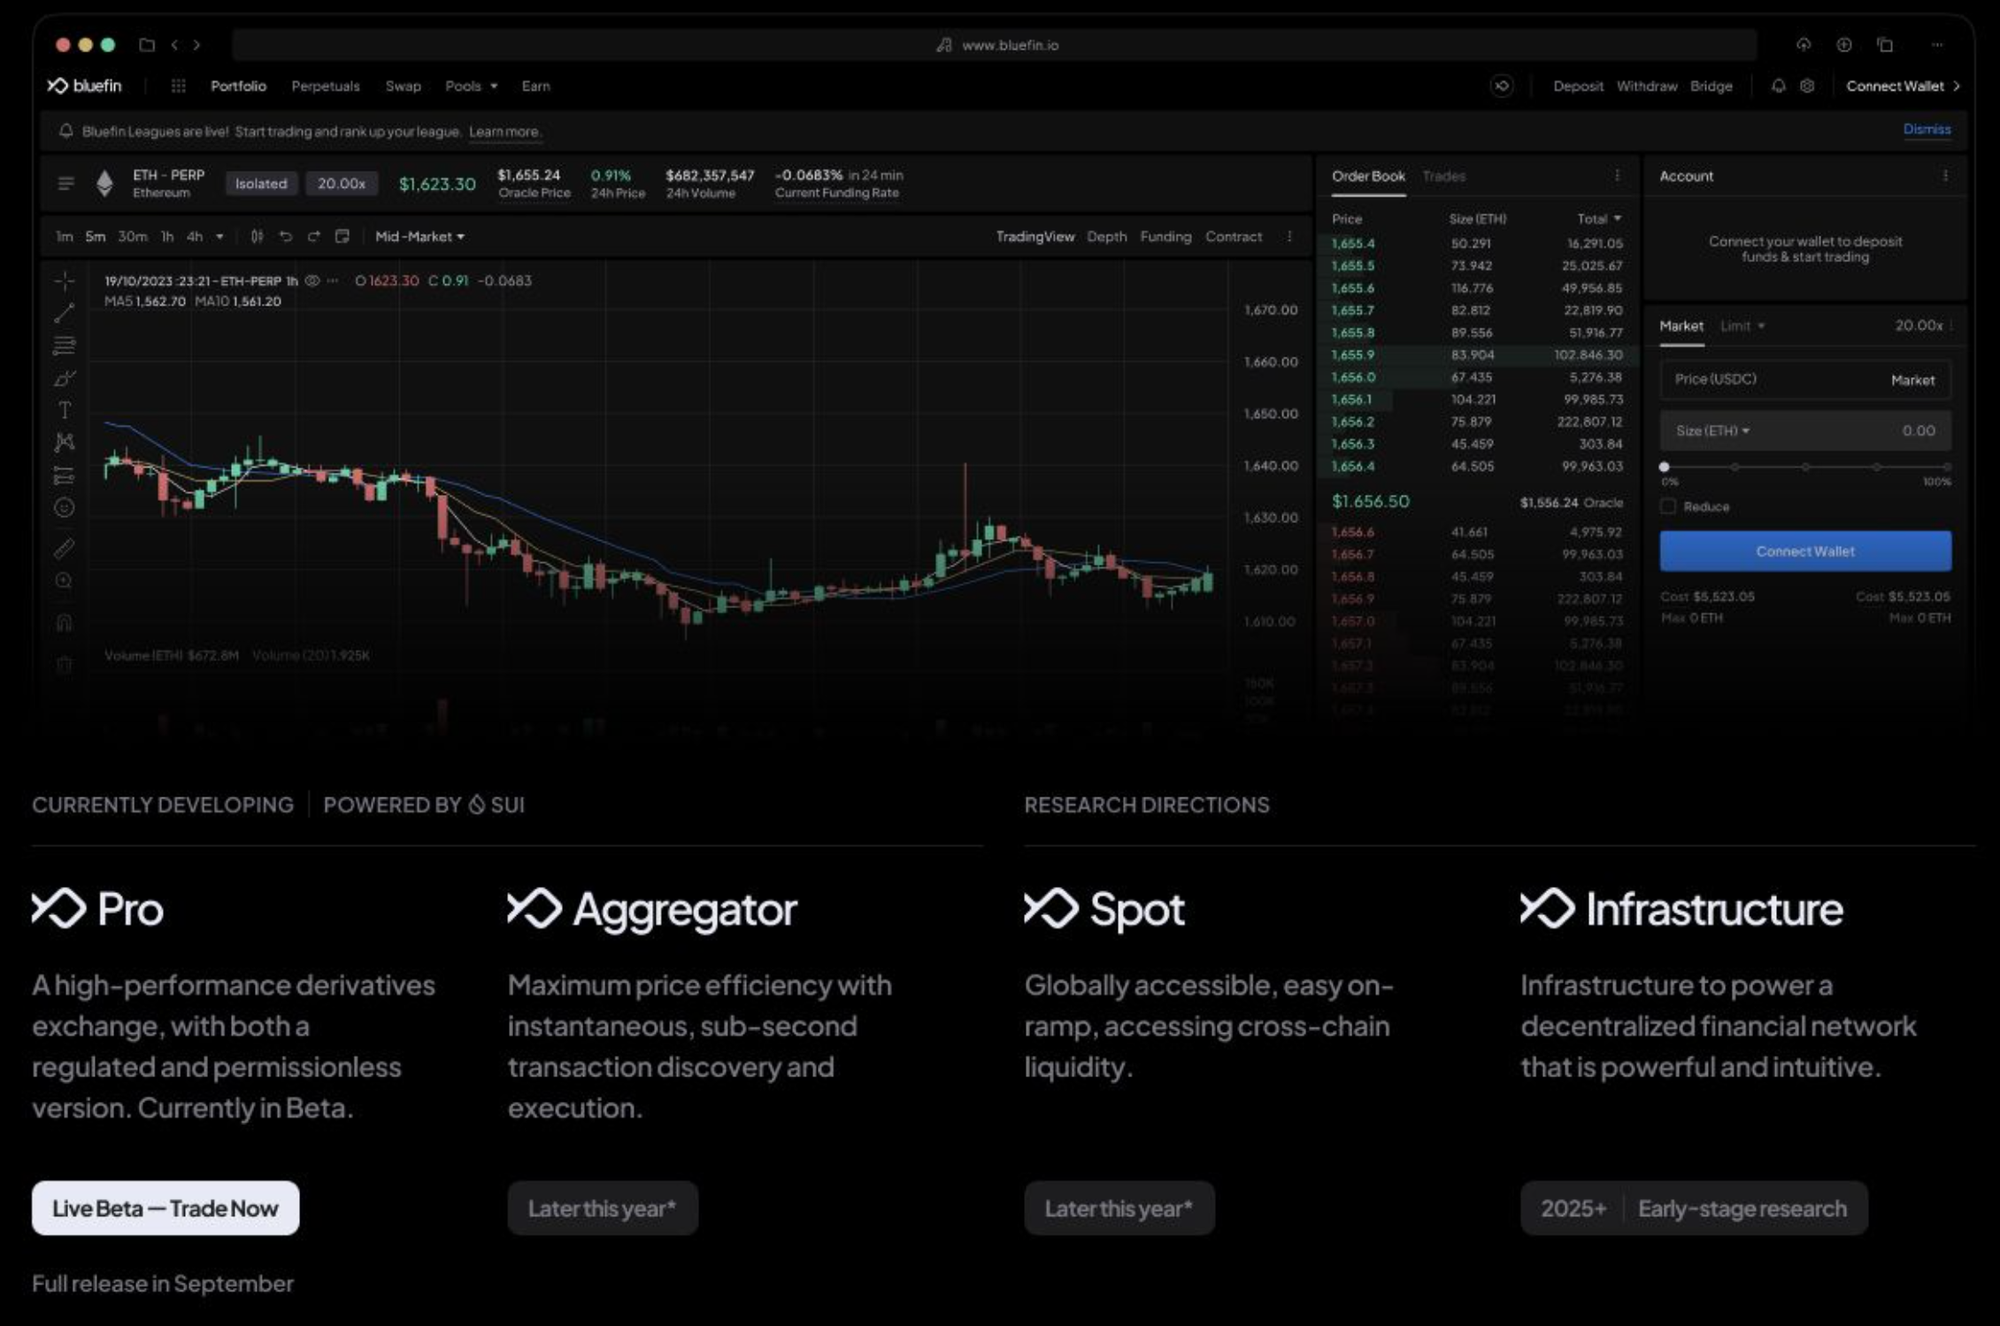Open the candlestick chart style selector
Viewport: 2000px width, 1326px height.
pos(257,237)
